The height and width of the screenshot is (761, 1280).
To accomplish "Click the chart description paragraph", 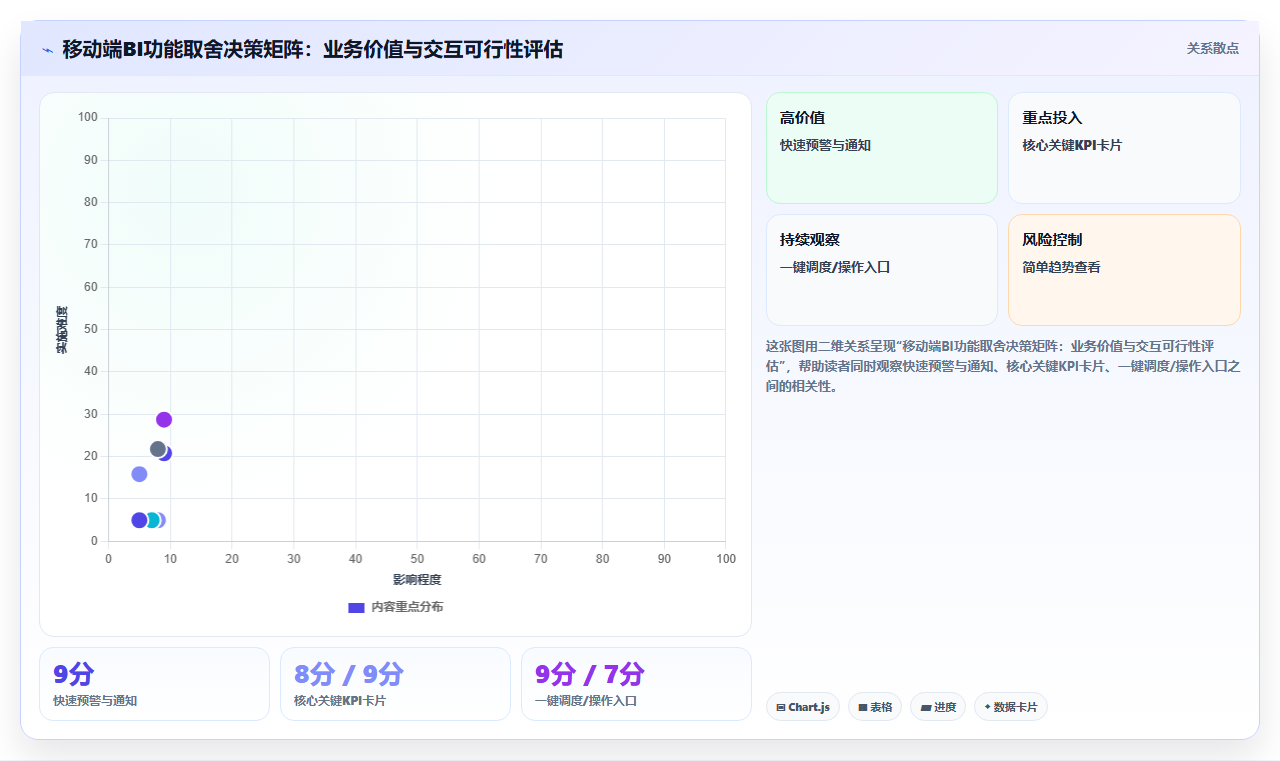I will coord(1003,366).
